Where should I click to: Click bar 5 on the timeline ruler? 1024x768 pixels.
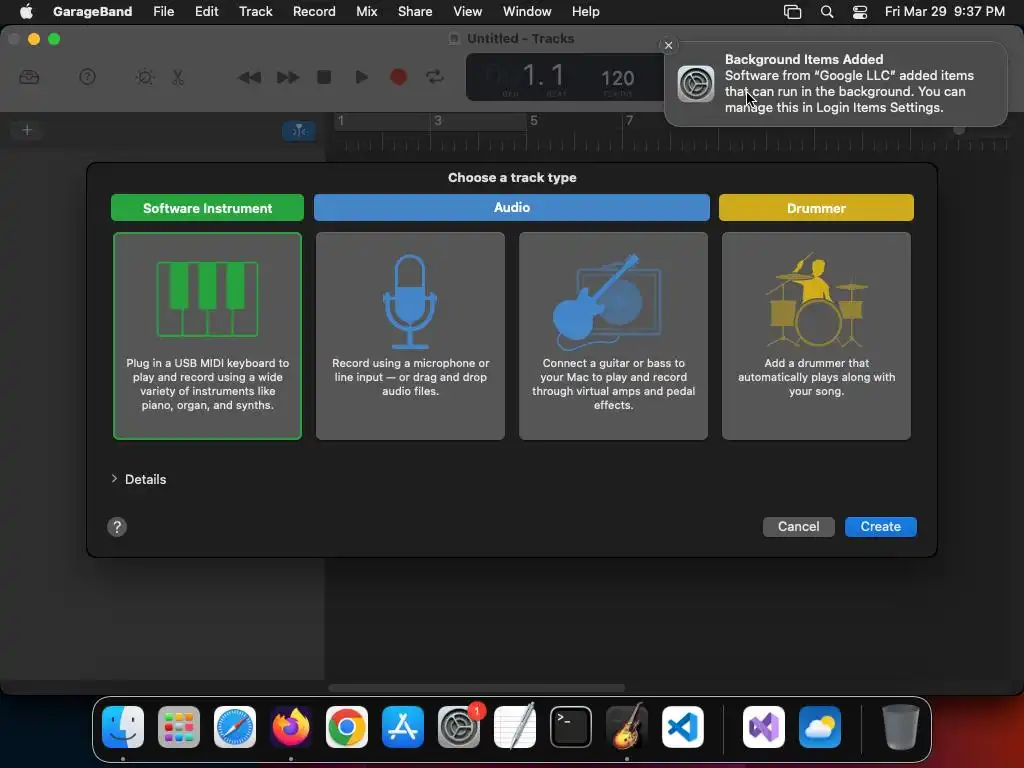[x=534, y=120]
